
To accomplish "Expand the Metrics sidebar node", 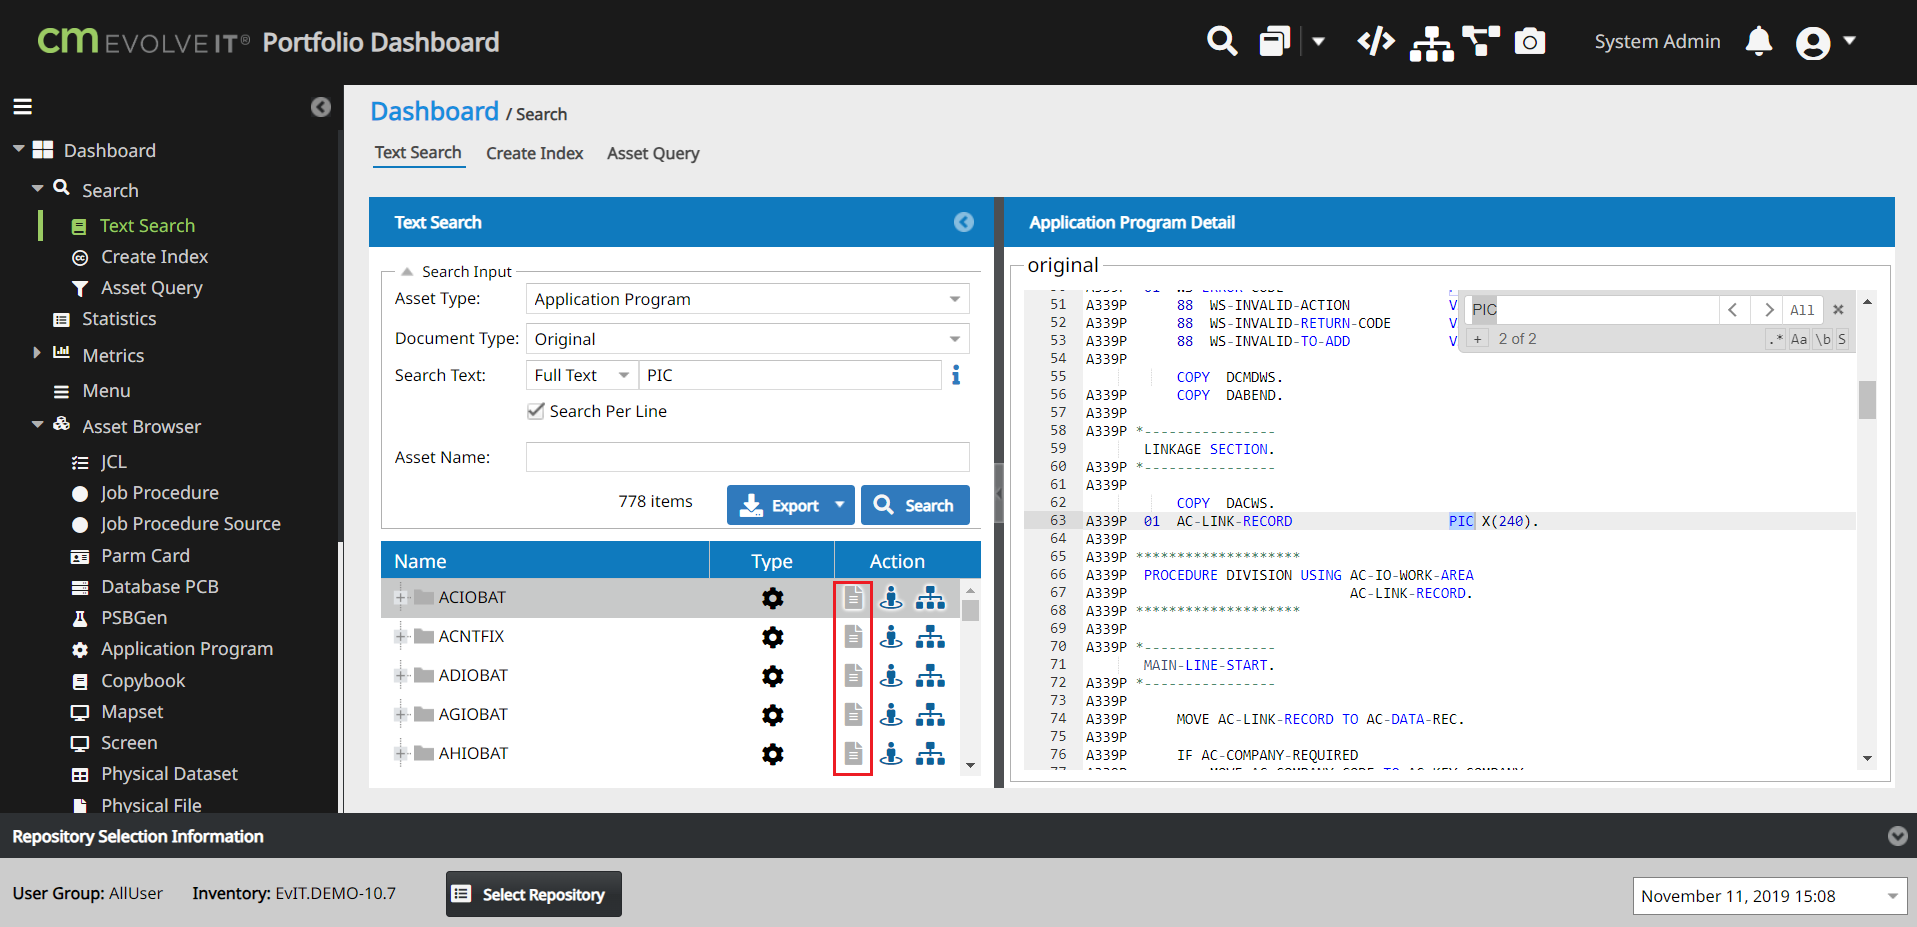I will pyautogui.click(x=36, y=353).
